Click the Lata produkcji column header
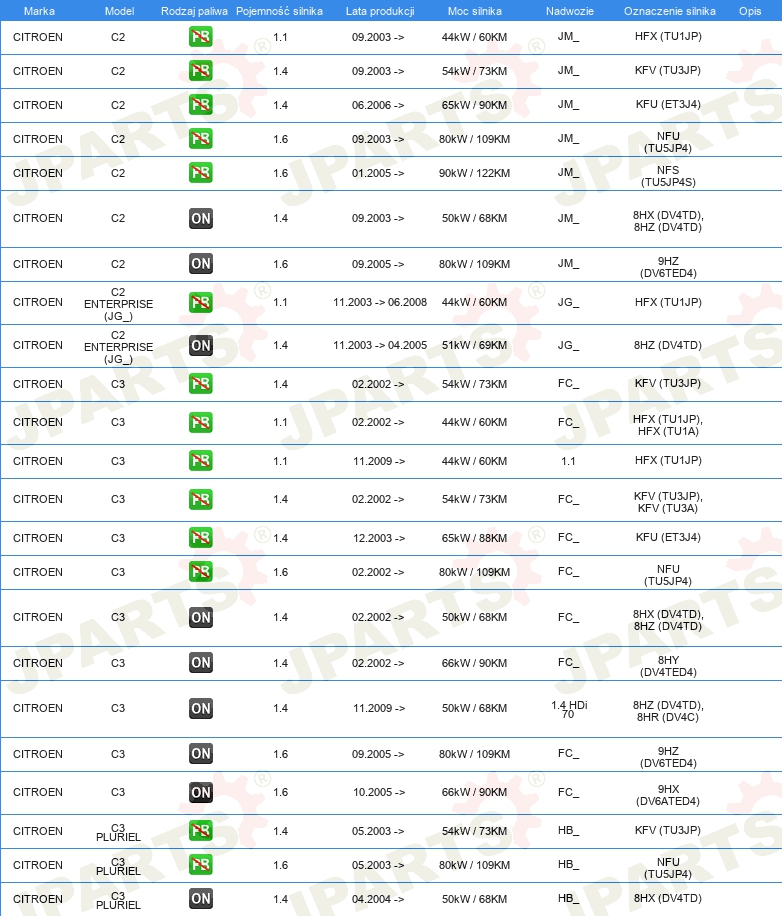 coord(380,11)
